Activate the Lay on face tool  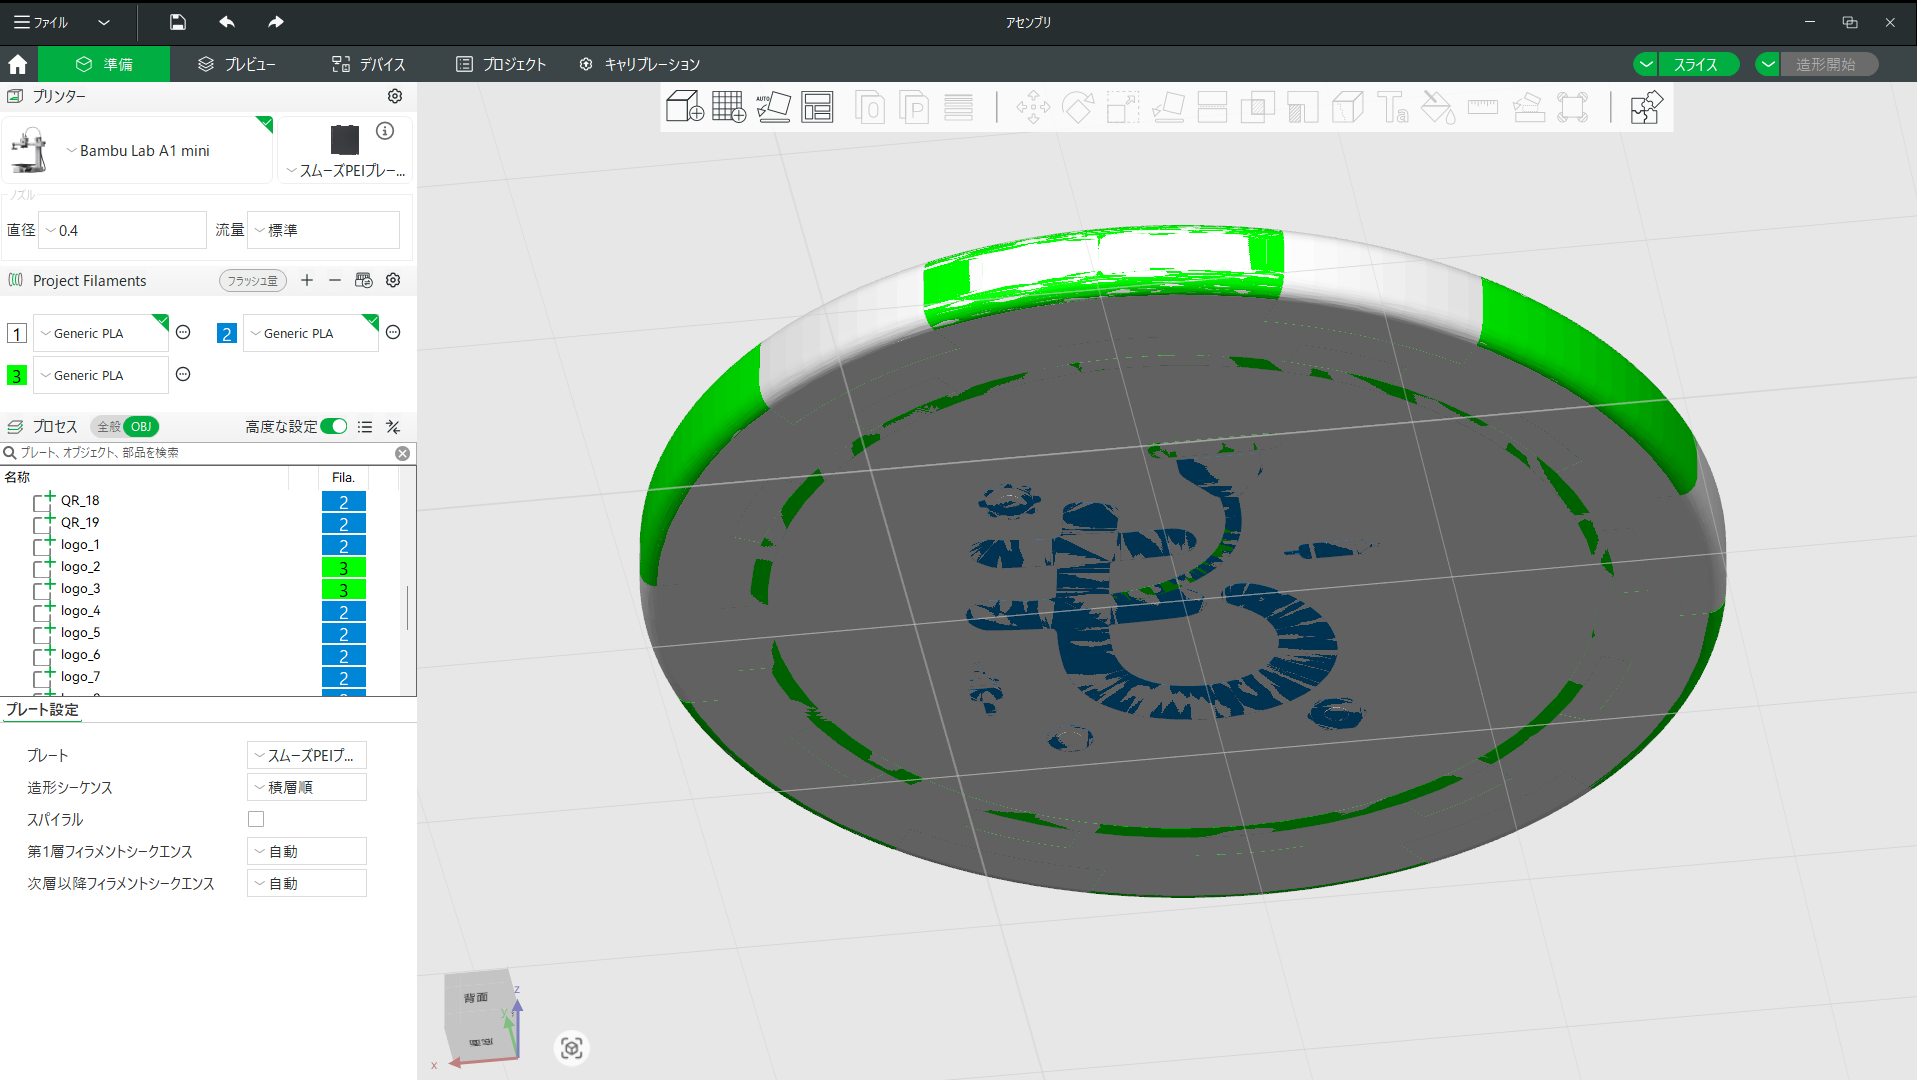coord(1168,107)
